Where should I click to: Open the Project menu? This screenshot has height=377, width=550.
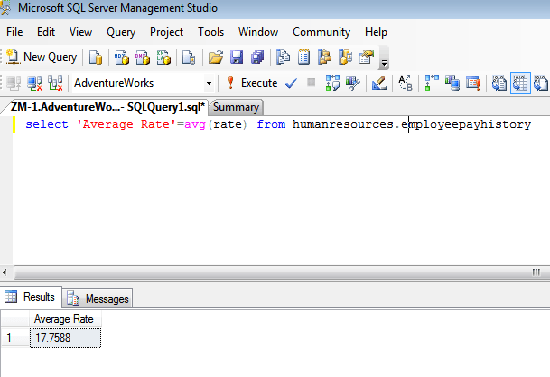tap(166, 32)
